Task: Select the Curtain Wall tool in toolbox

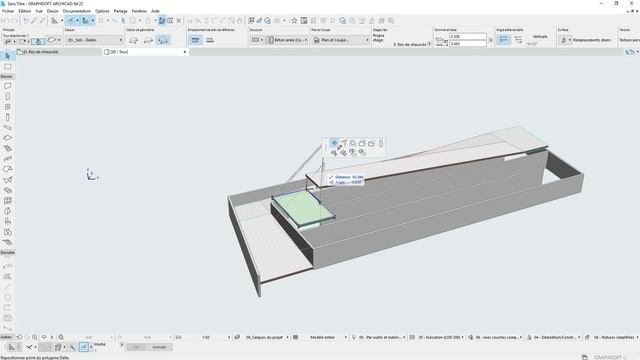Action: [x=7, y=201]
